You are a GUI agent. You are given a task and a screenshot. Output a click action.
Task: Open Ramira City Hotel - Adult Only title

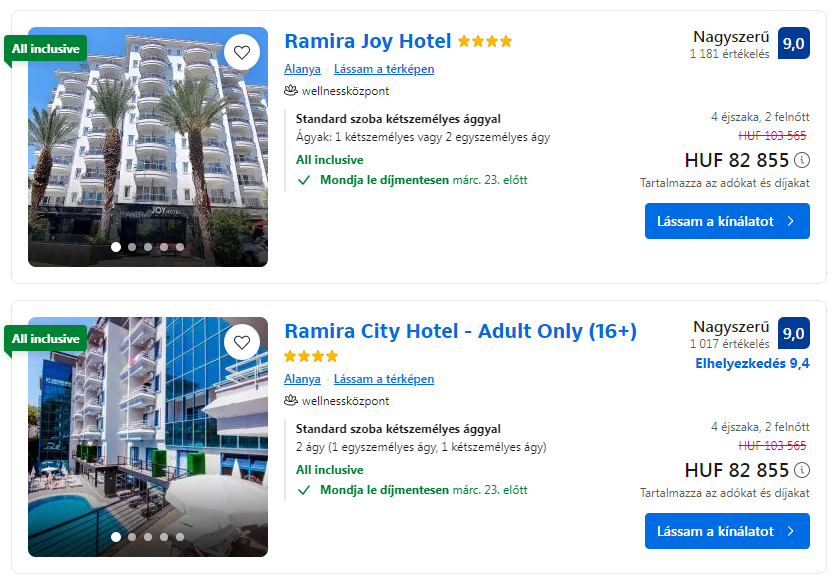click(x=460, y=331)
